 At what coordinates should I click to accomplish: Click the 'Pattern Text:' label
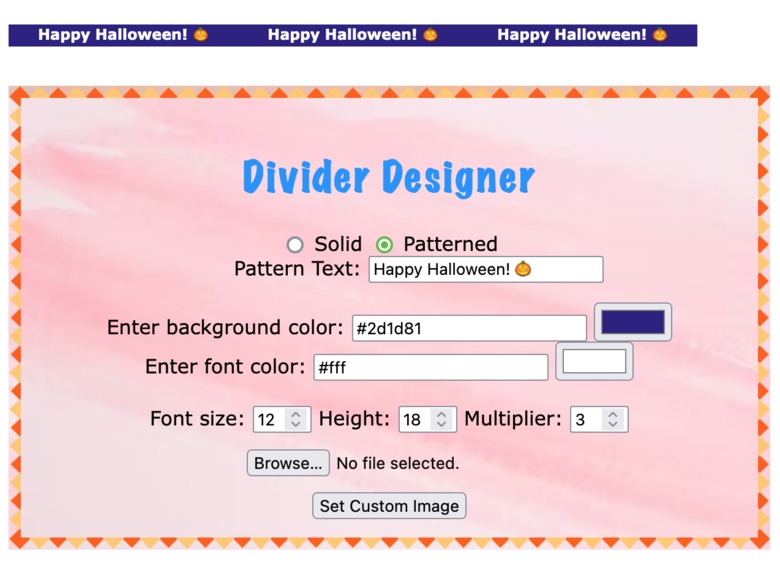click(297, 269)
